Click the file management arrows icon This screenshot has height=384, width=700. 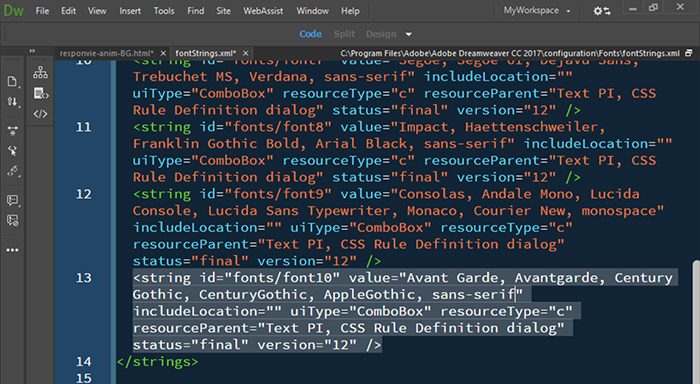(12, 102)
